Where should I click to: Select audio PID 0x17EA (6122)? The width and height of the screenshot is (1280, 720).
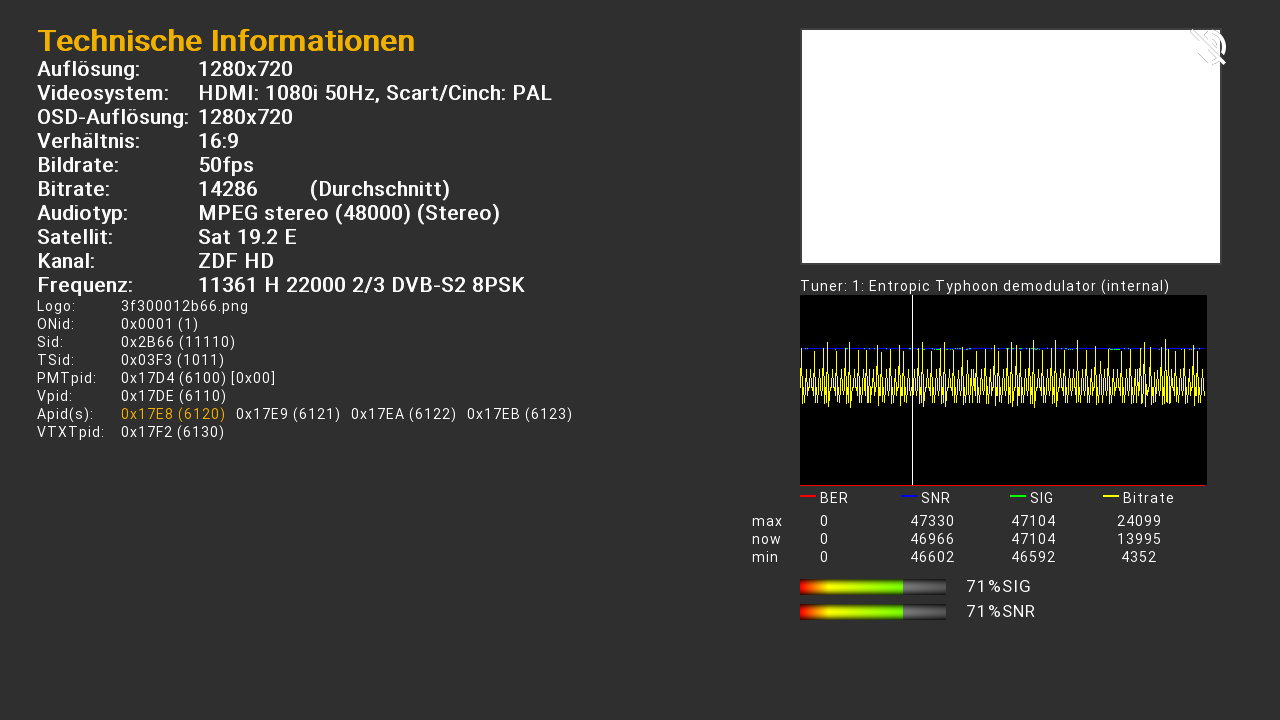403,414
